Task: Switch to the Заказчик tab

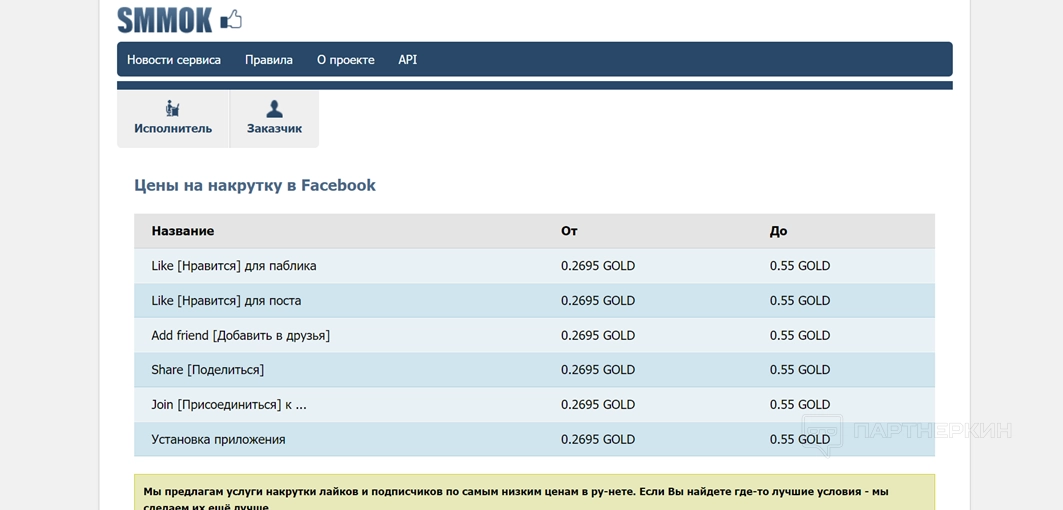Action: [274, 128]
